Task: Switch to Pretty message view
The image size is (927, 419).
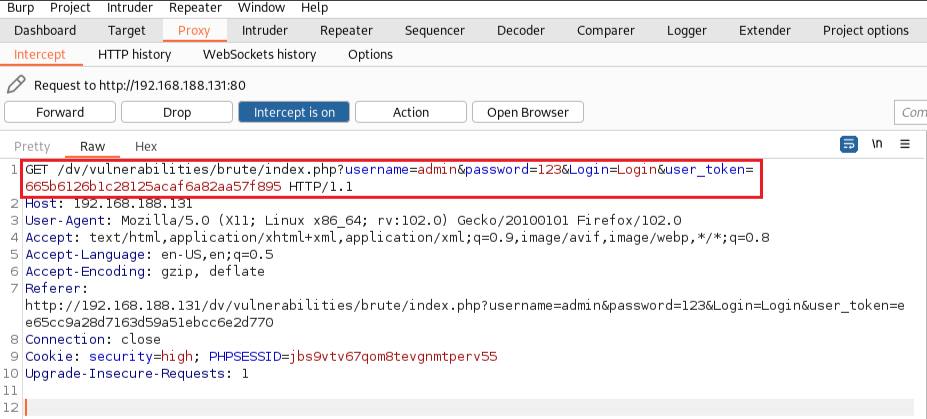Action: click(x=32, y=147)
